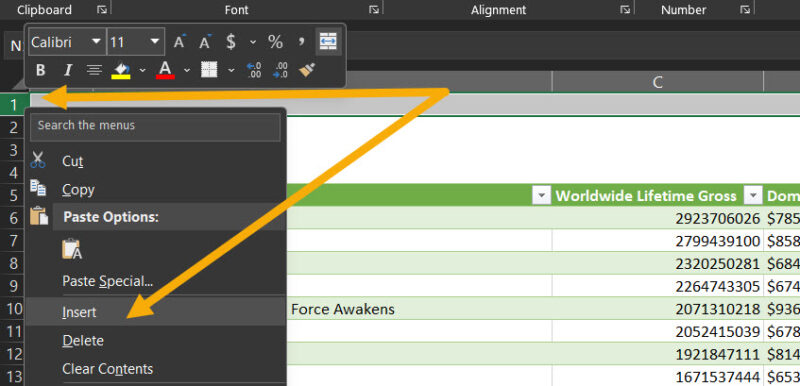Open Font group dialog launcher
The image size is (800, 386).
(374, 10)
